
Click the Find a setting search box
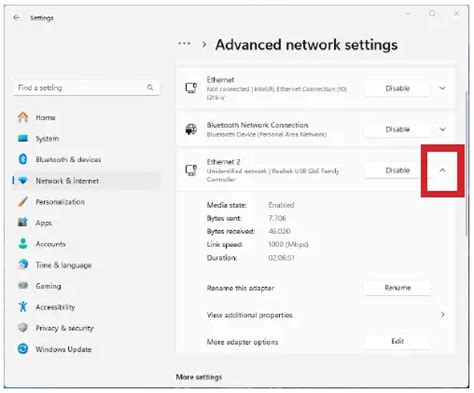[86, 88]
